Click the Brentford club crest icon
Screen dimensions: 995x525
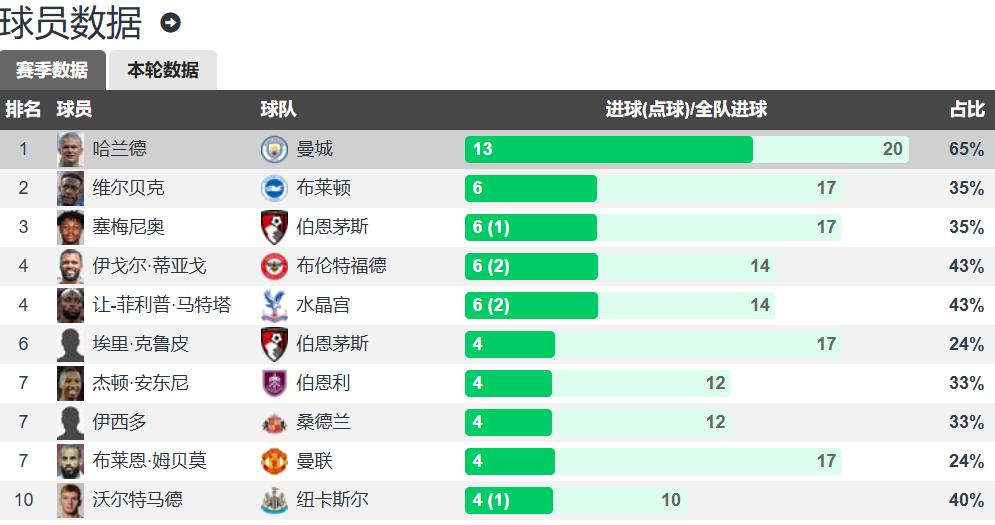tap(273, 266)
